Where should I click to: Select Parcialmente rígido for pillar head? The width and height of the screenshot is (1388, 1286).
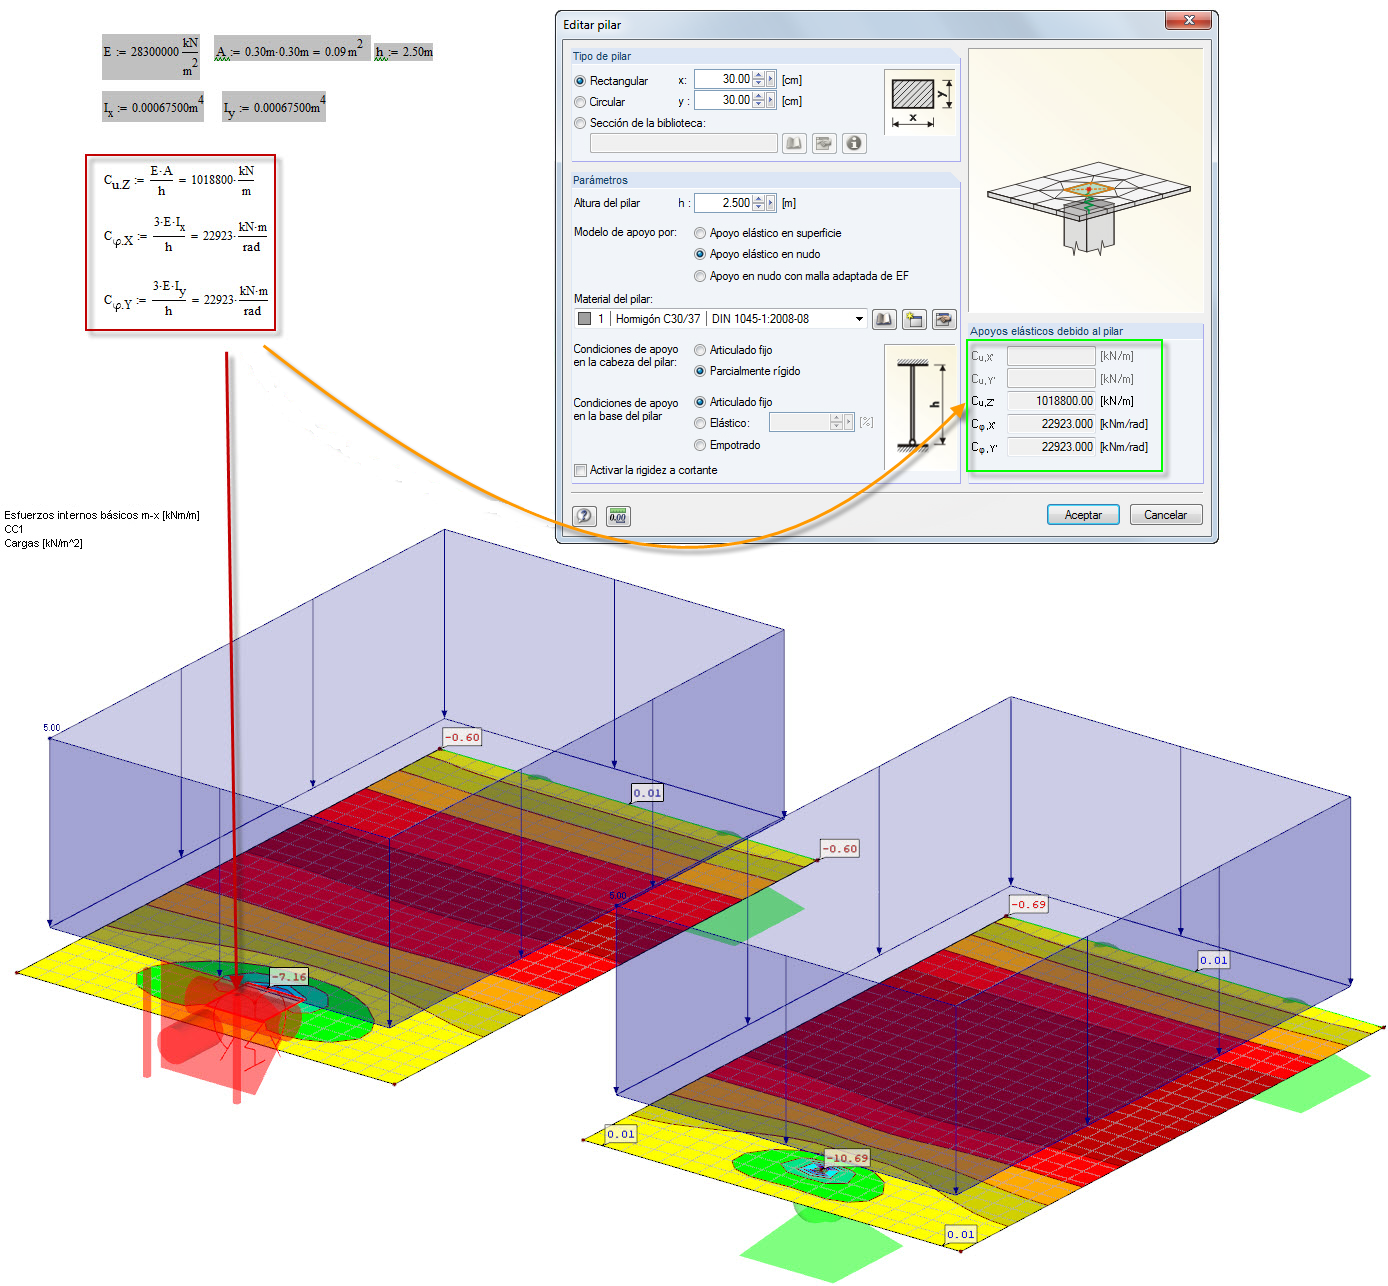coord(700,371)
